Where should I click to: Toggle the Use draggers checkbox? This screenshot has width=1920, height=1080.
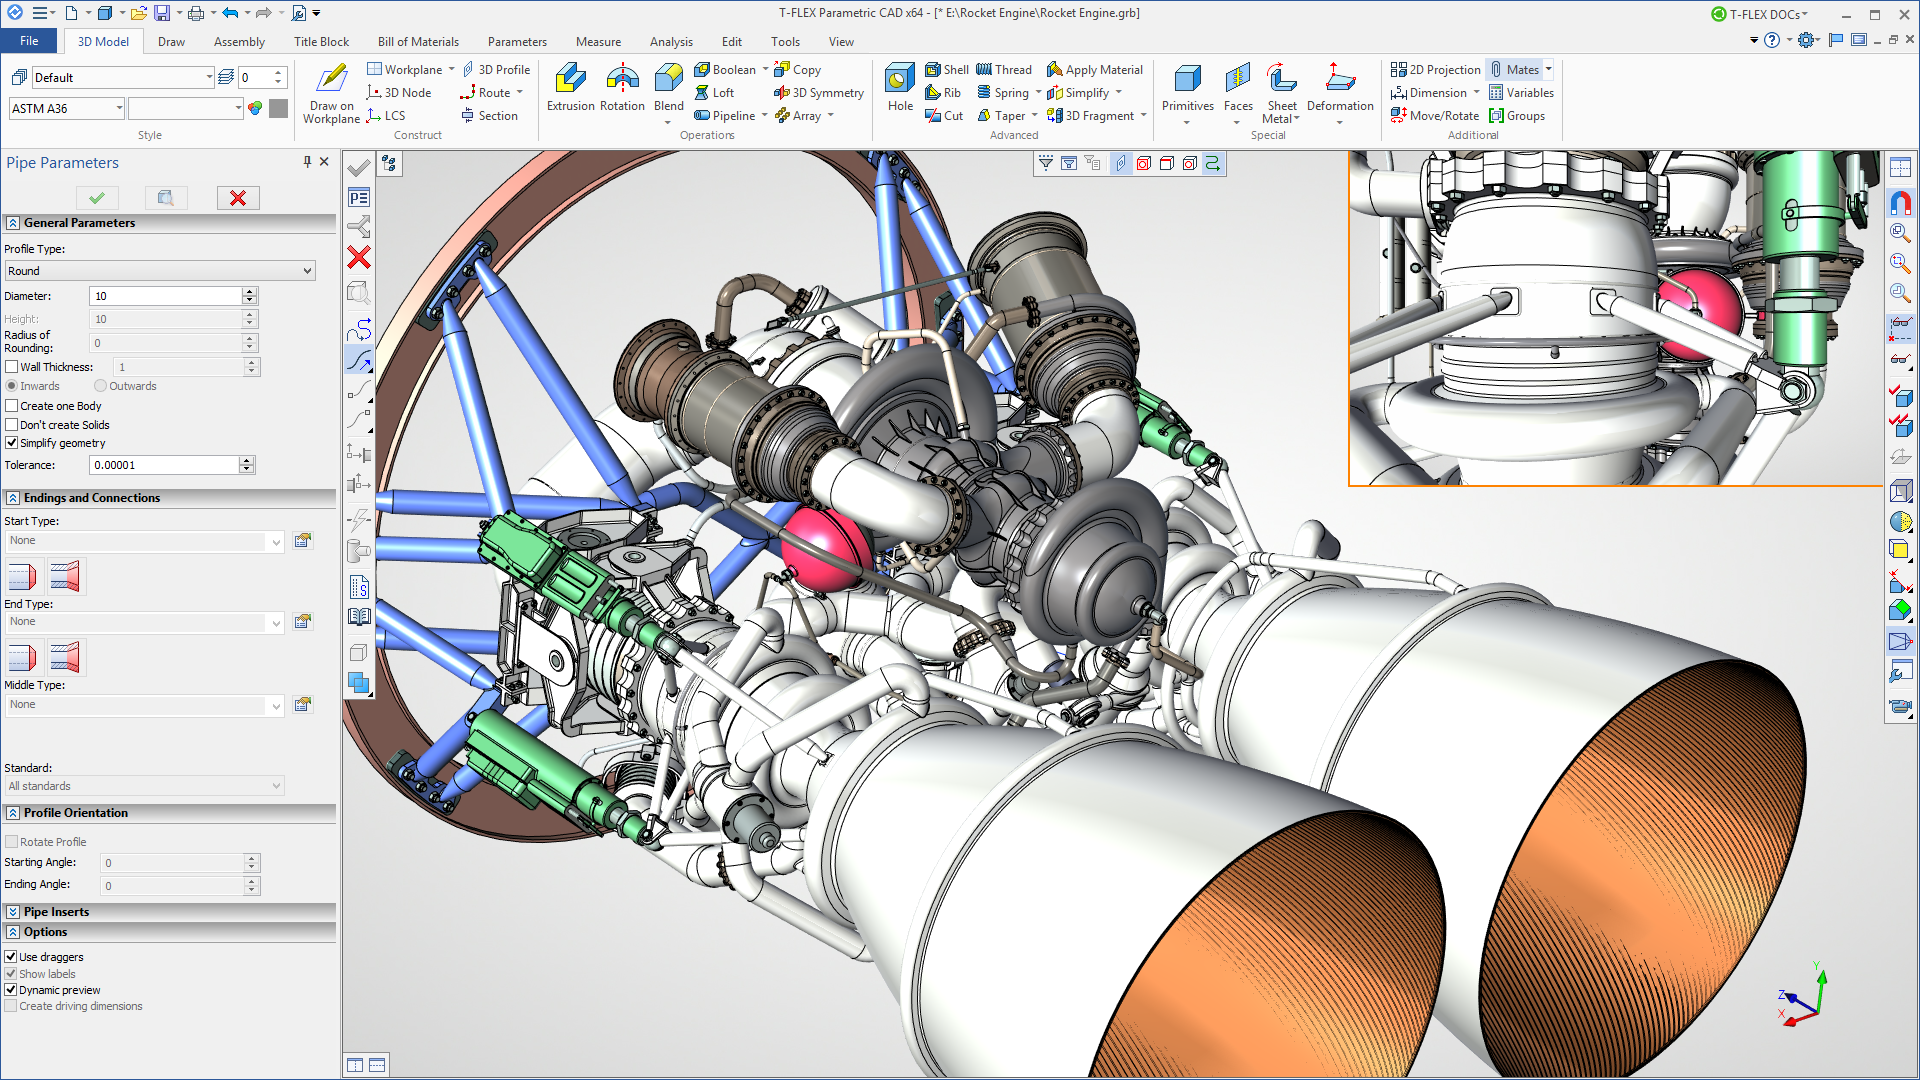tap(13, 956)
